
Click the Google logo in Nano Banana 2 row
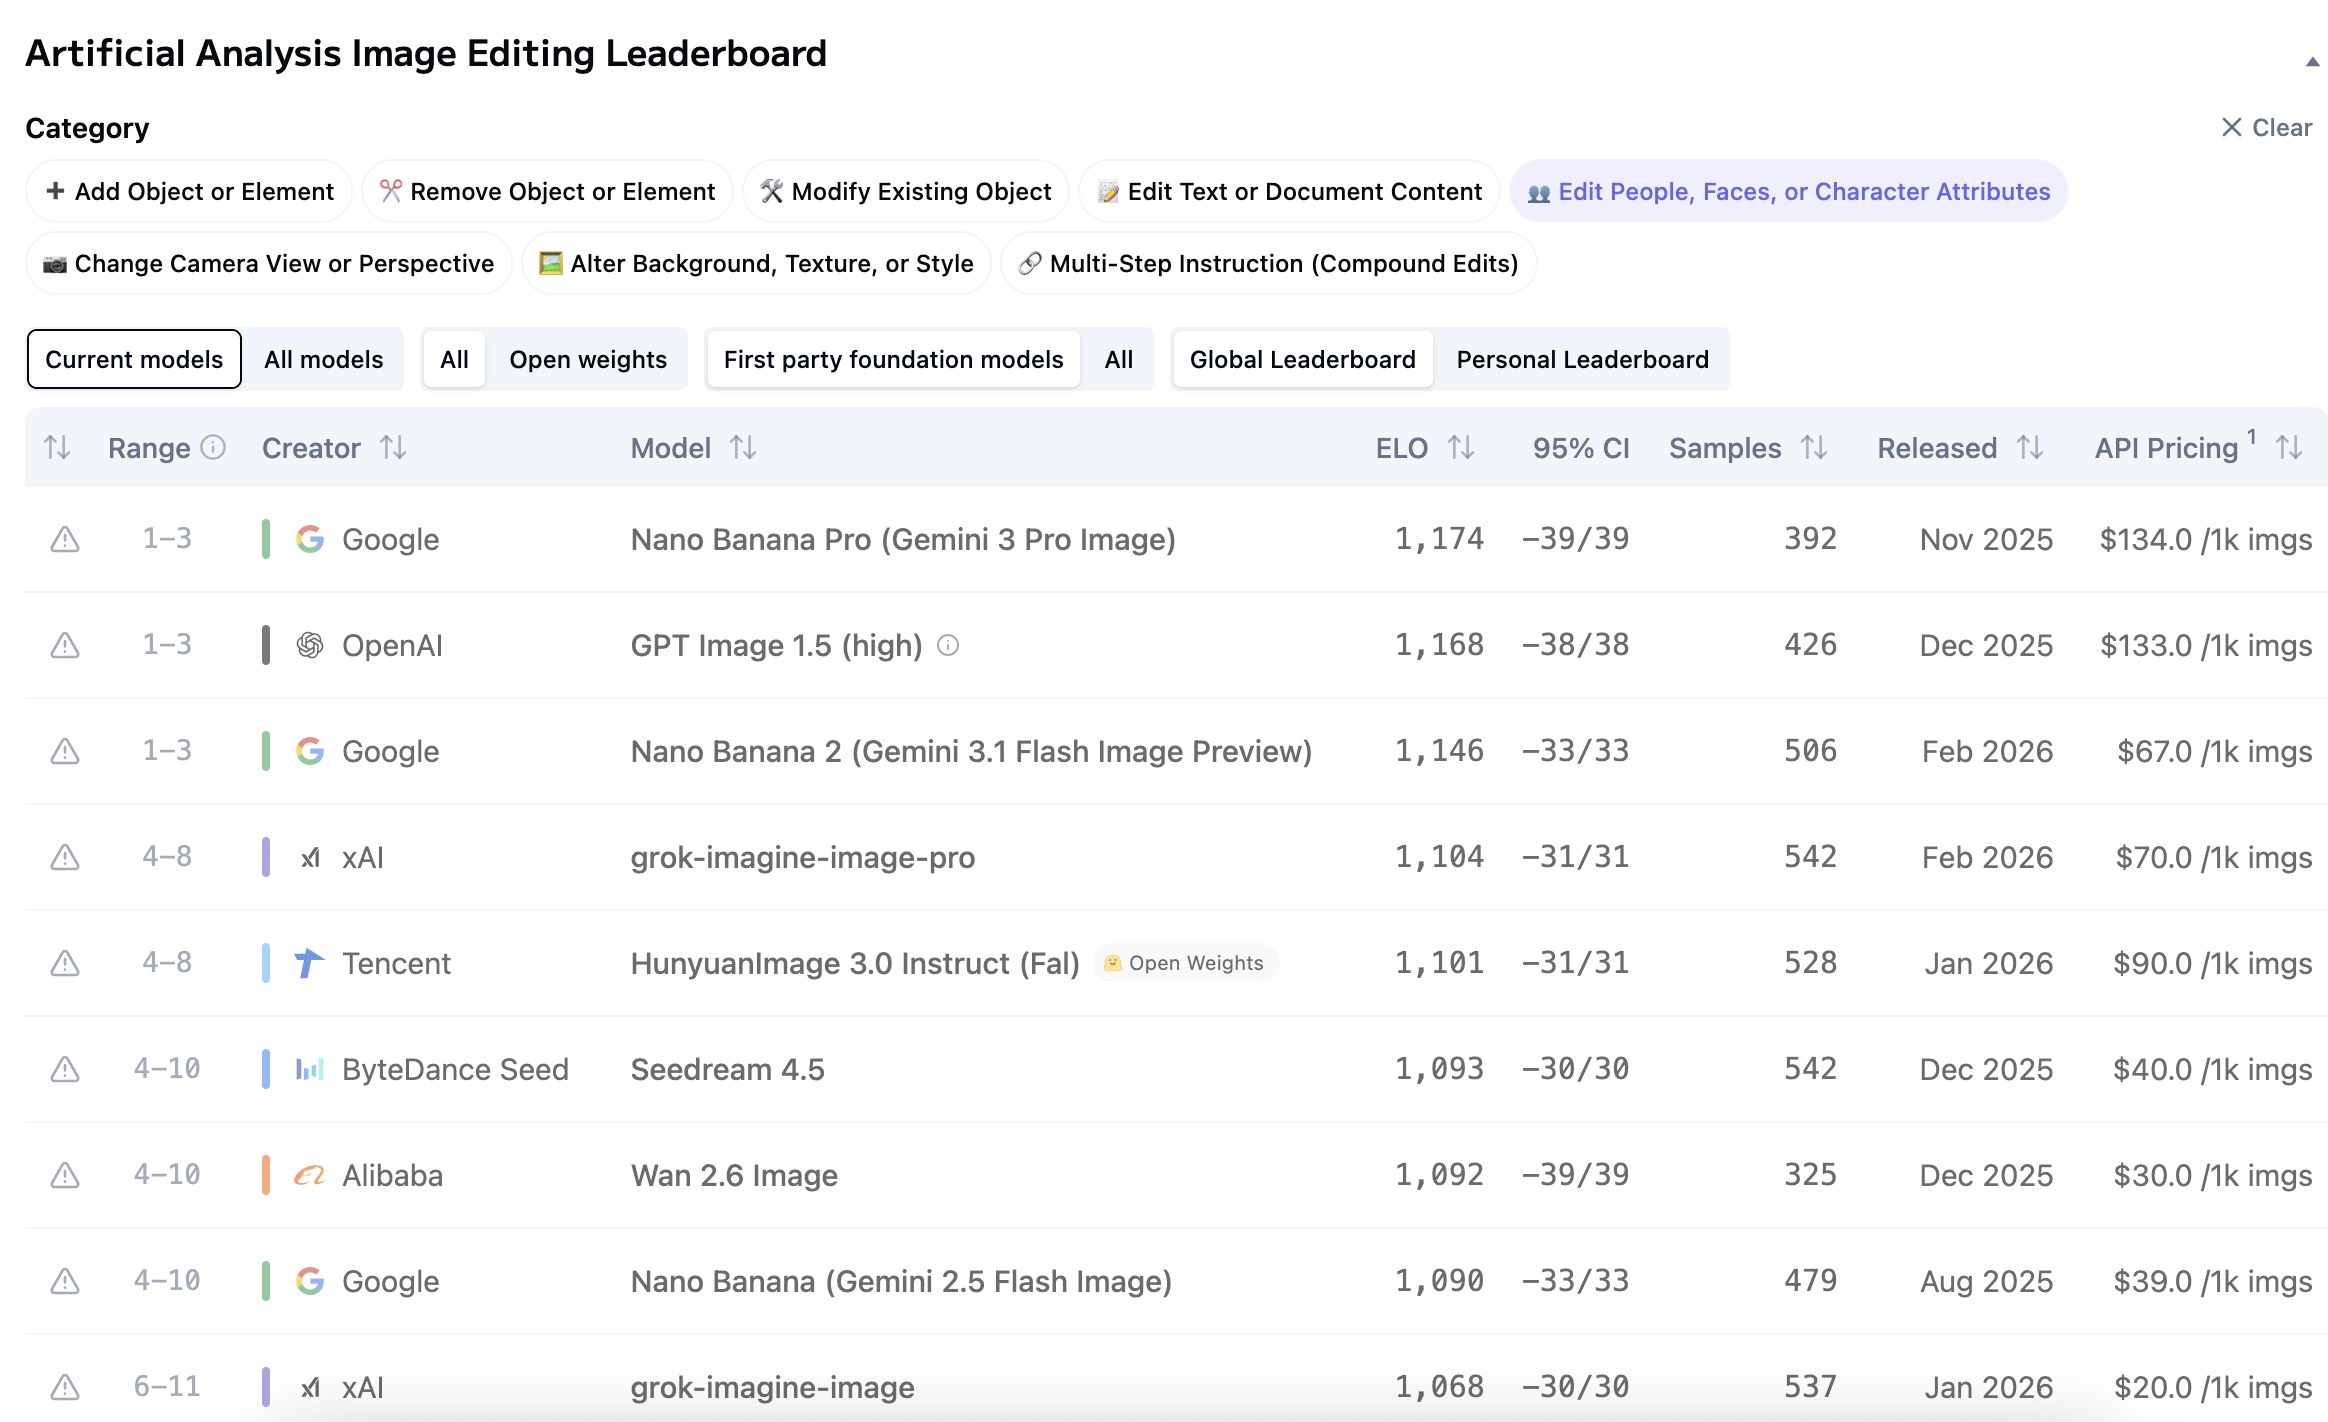310,751
